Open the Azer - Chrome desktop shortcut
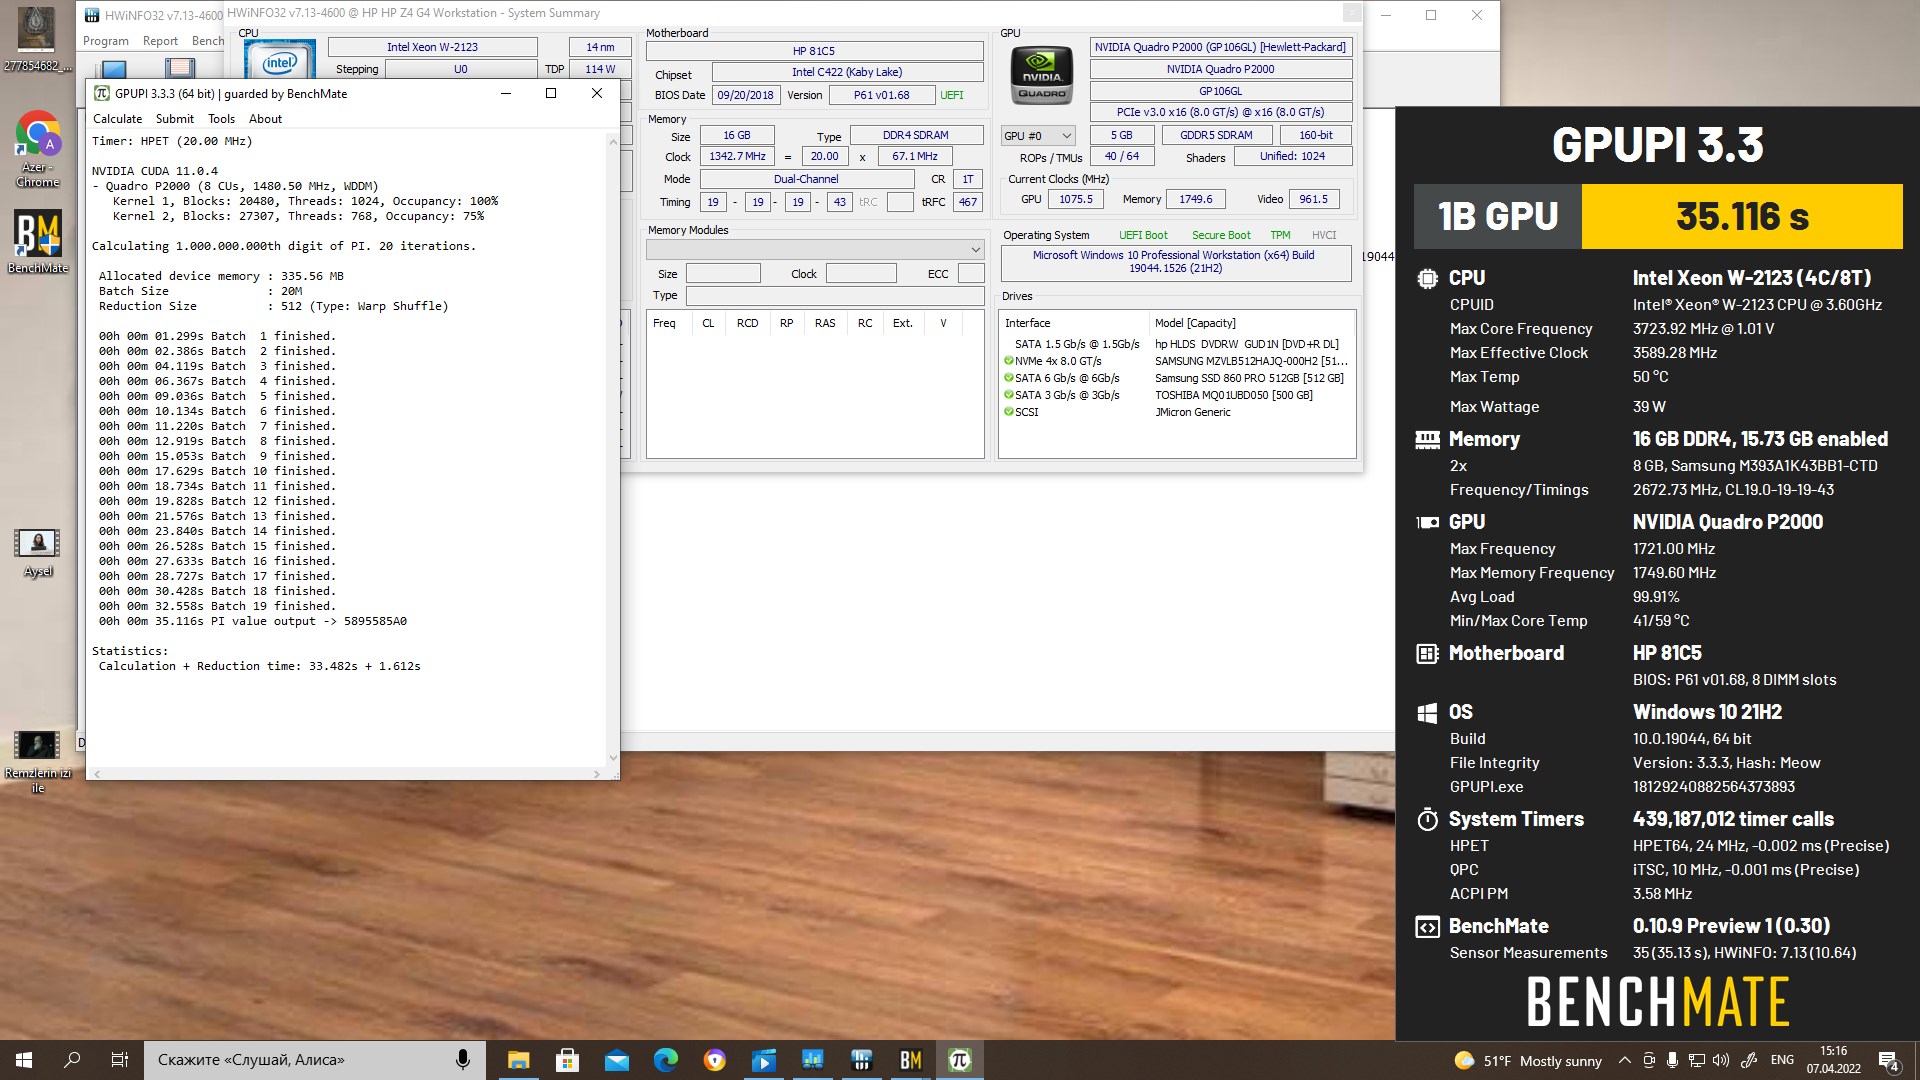 (x=37, y=148)
